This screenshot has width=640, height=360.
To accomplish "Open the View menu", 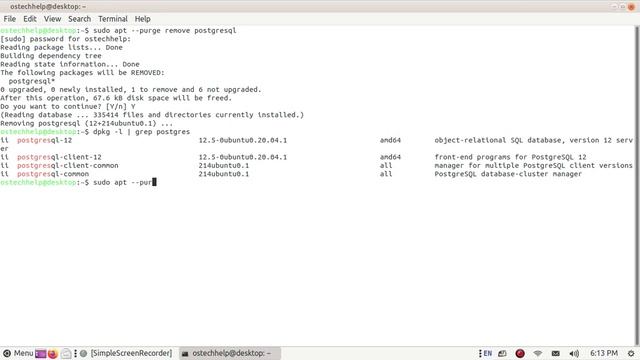I will pyautogui.click(x=52, y=19).
